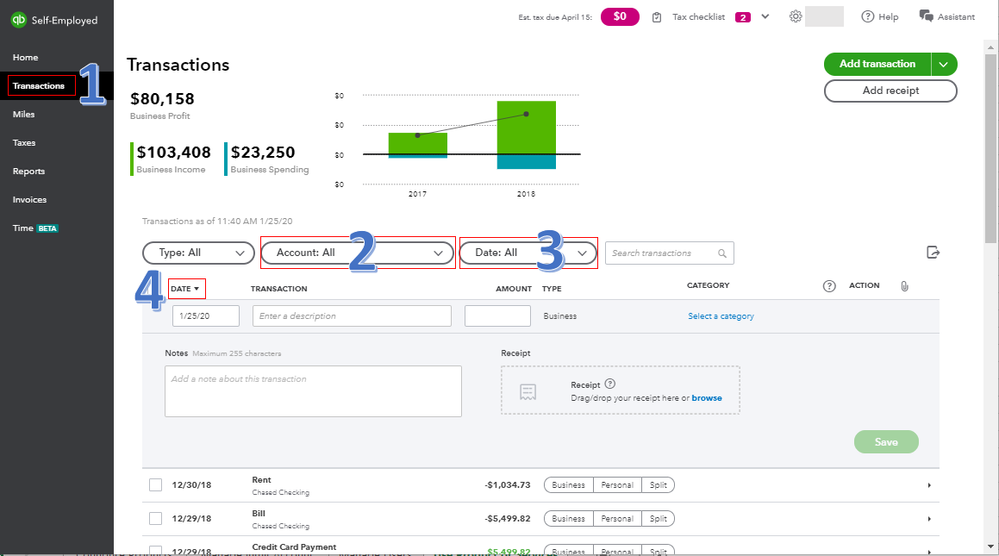Check the Bill transaction checkbox

tap(155, 519)
